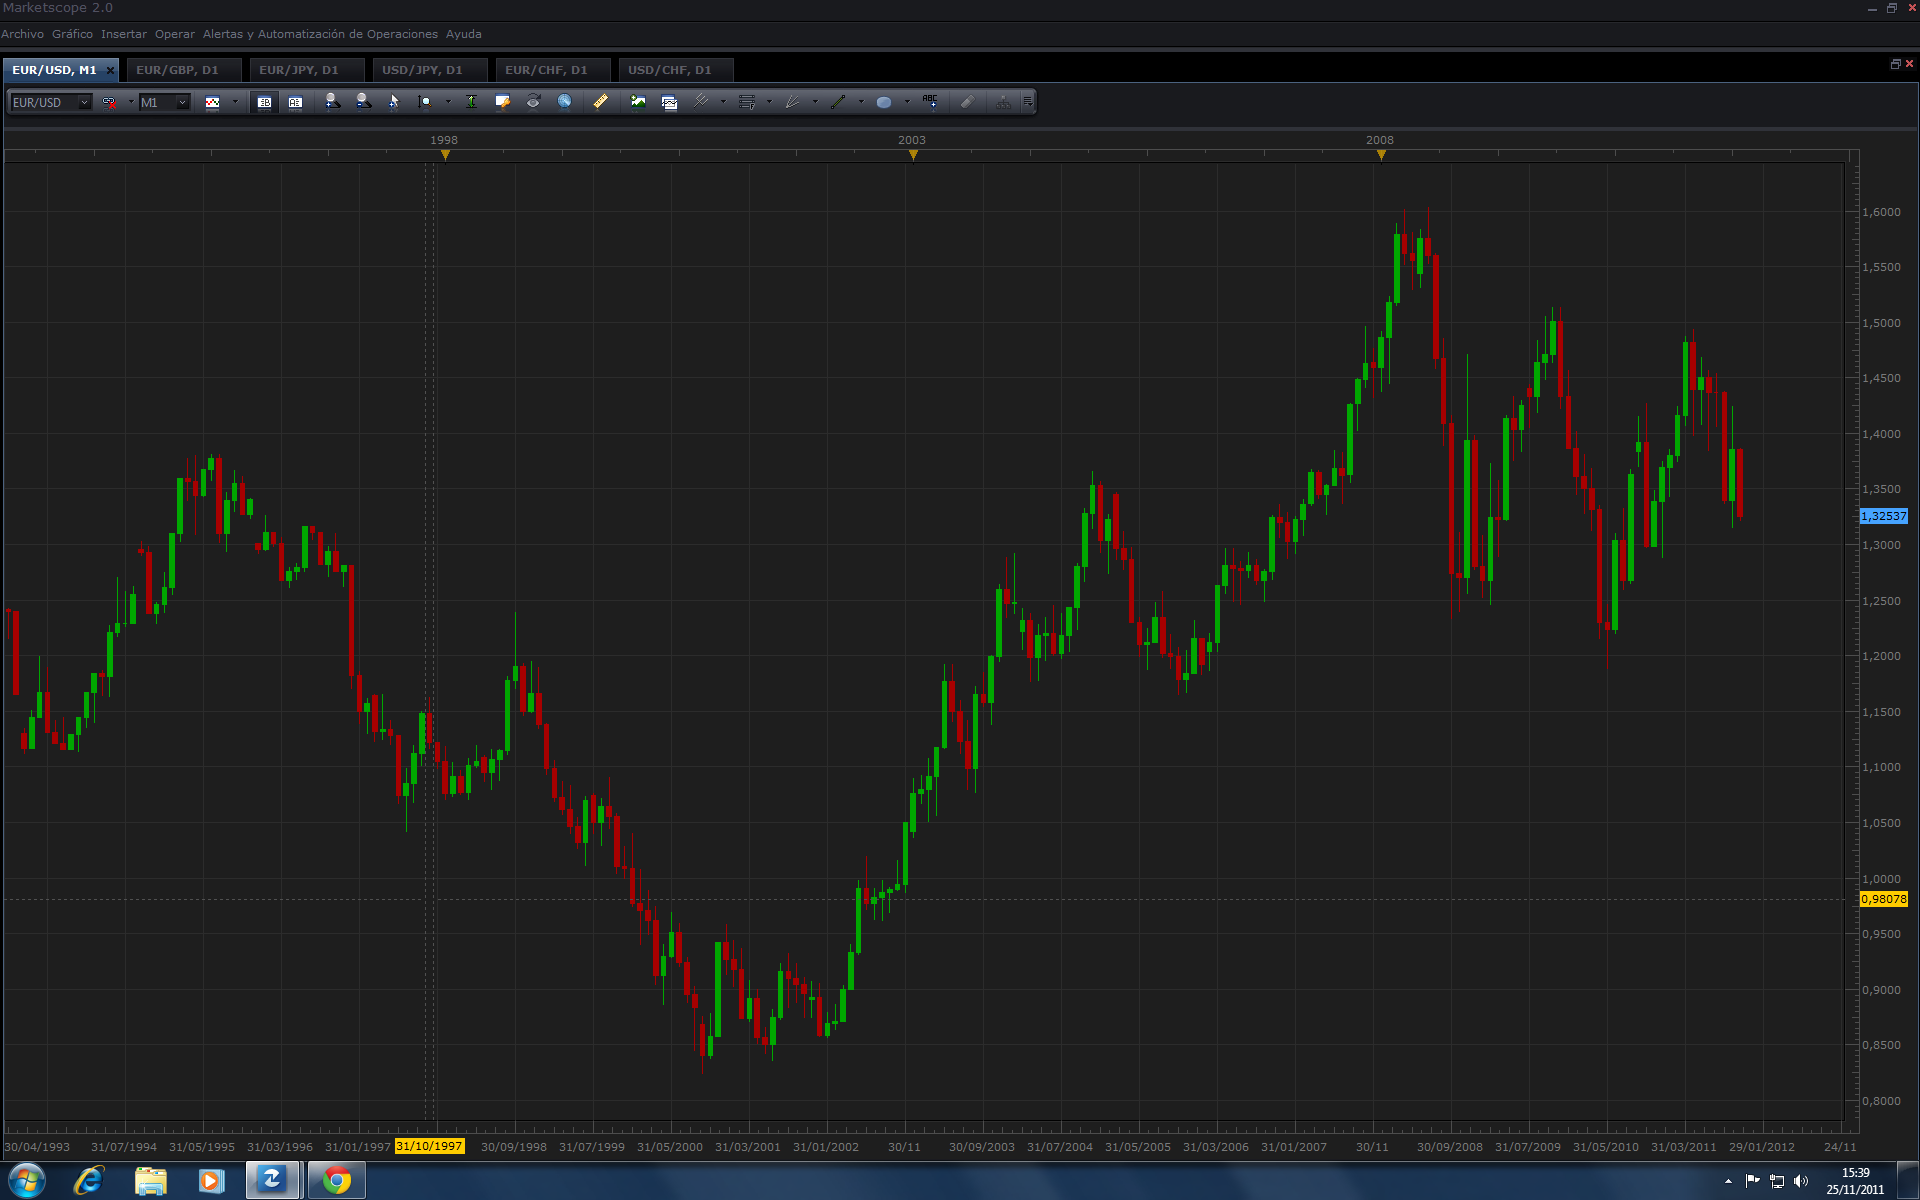Click the vertical scale adjust icon
Image resolution: width=1920 pixels, height=1200 pixels.
click(471, 102)
